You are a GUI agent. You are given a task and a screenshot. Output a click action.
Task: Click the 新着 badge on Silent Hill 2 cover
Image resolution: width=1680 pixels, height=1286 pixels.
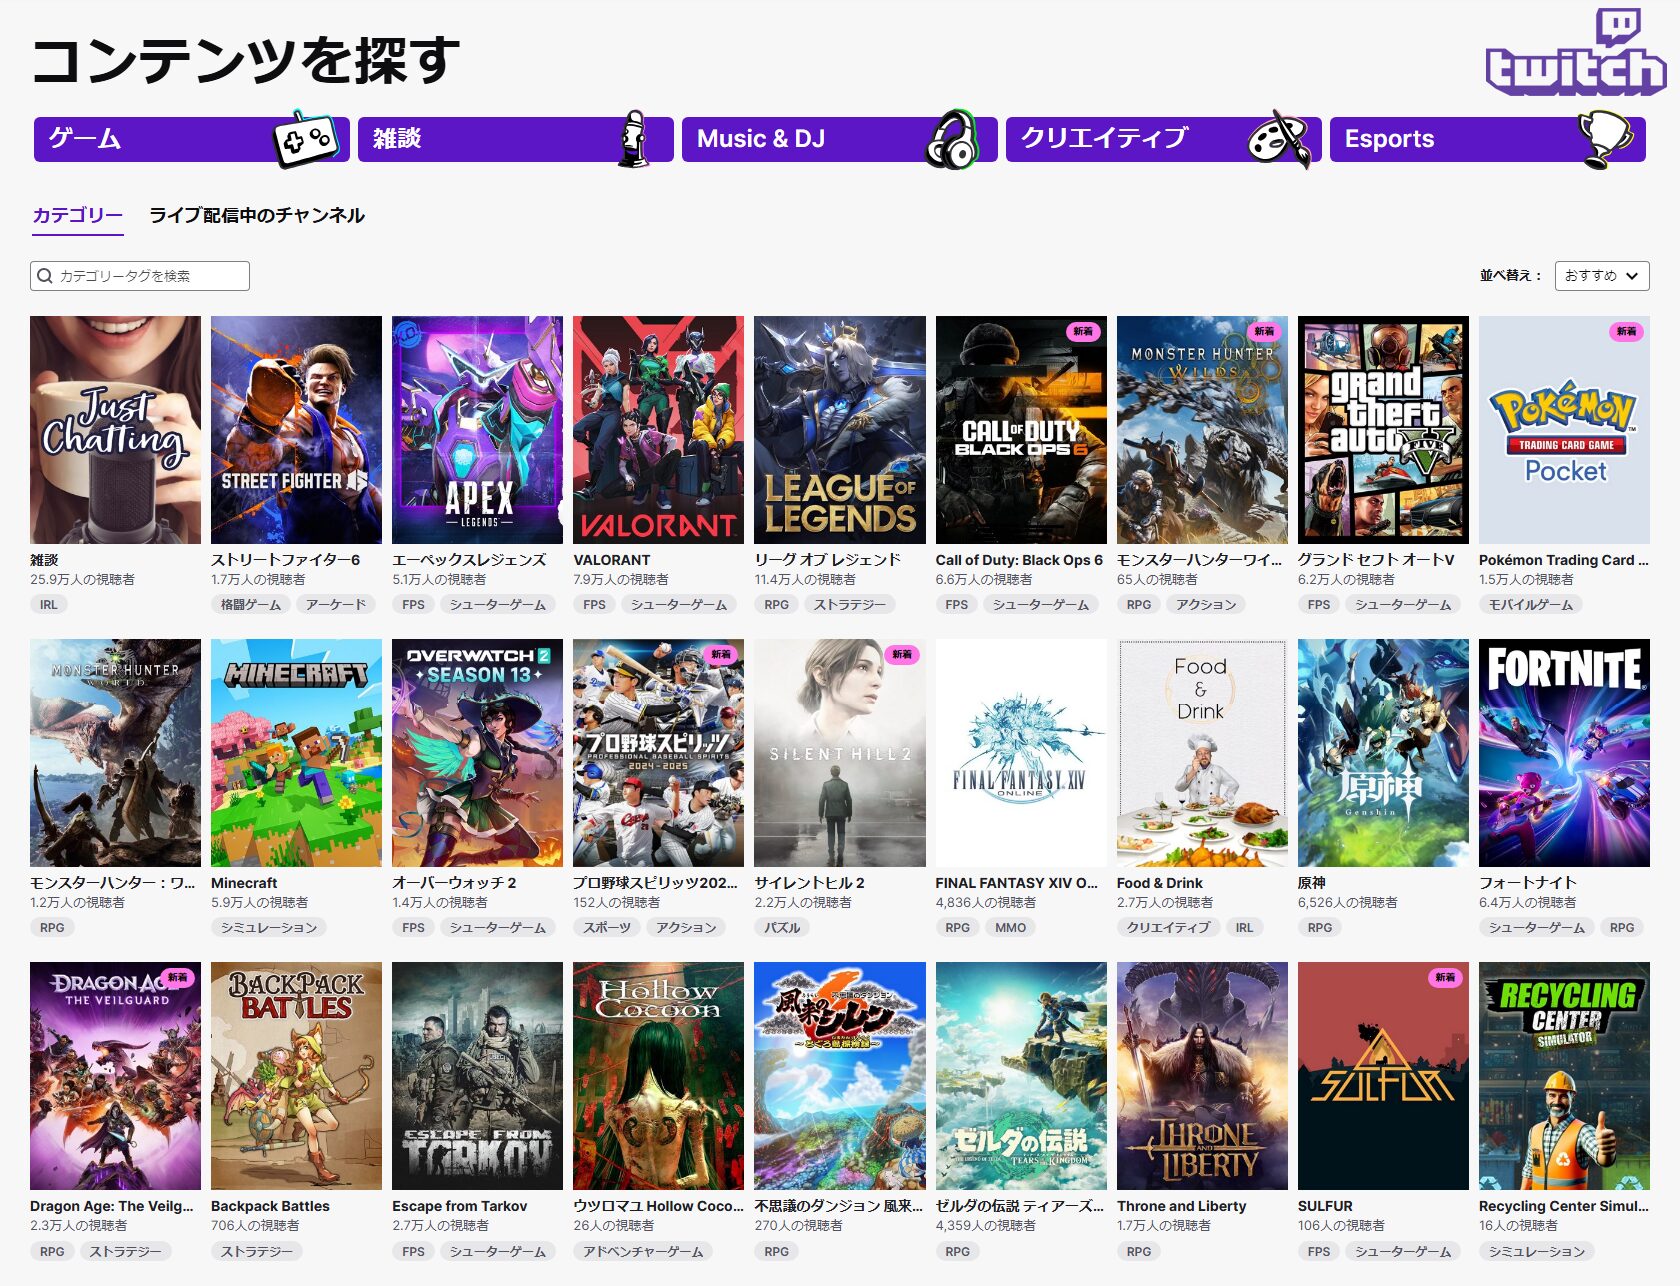point(902,654)
